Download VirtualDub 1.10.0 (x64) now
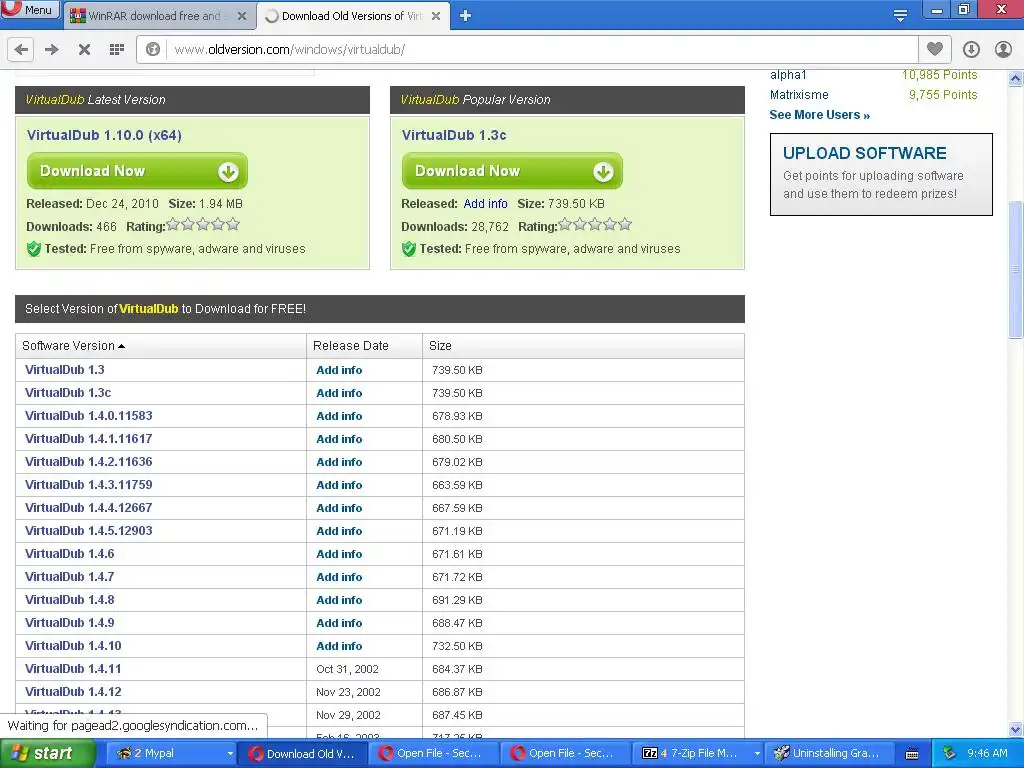This screenshot has height=768, width=1024. (x=137, y=171)
